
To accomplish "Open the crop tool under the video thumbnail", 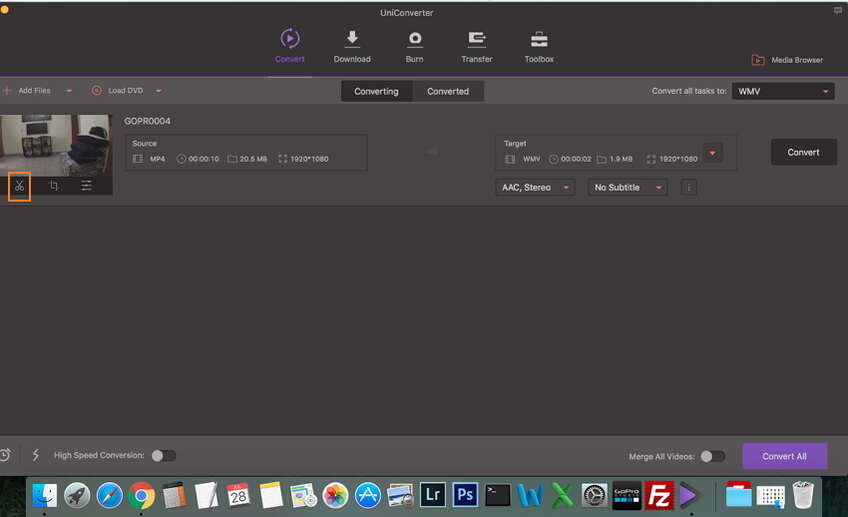I will tap(54, 186).
